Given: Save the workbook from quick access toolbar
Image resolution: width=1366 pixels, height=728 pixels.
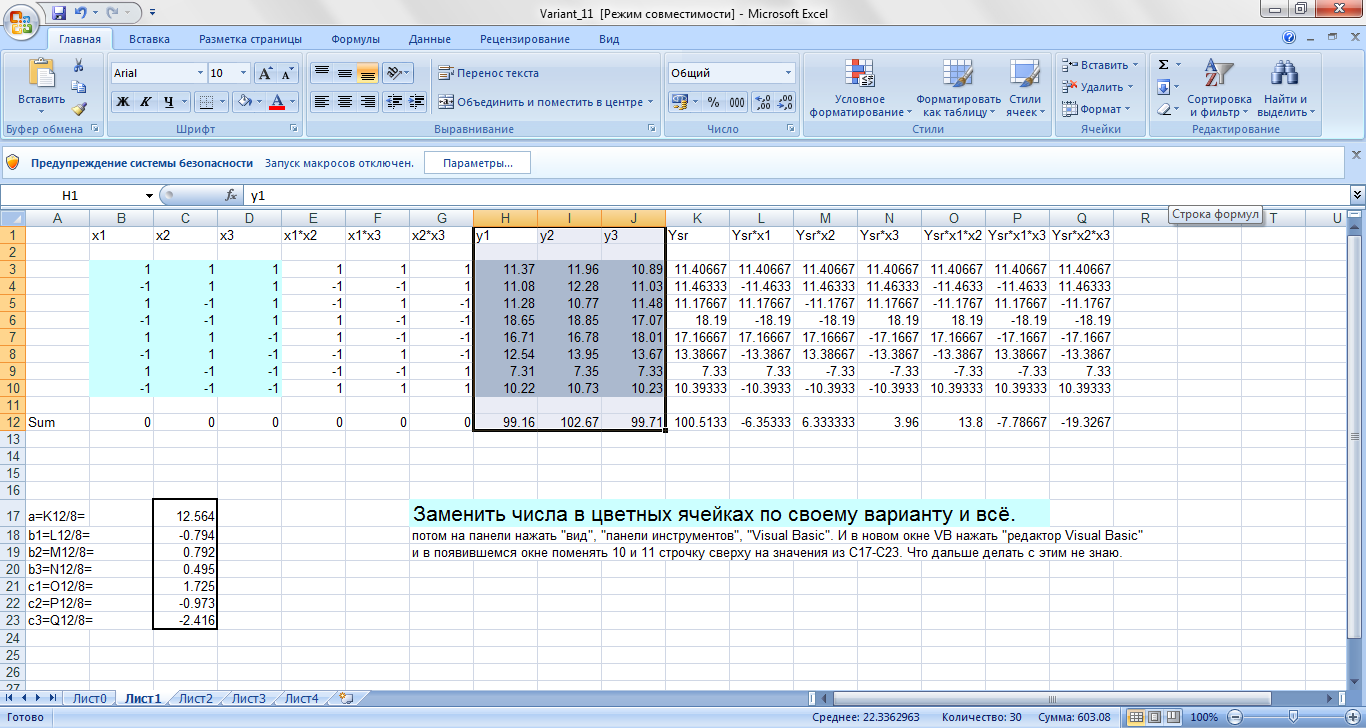Looking at the screenshot, I should [58, 13].
